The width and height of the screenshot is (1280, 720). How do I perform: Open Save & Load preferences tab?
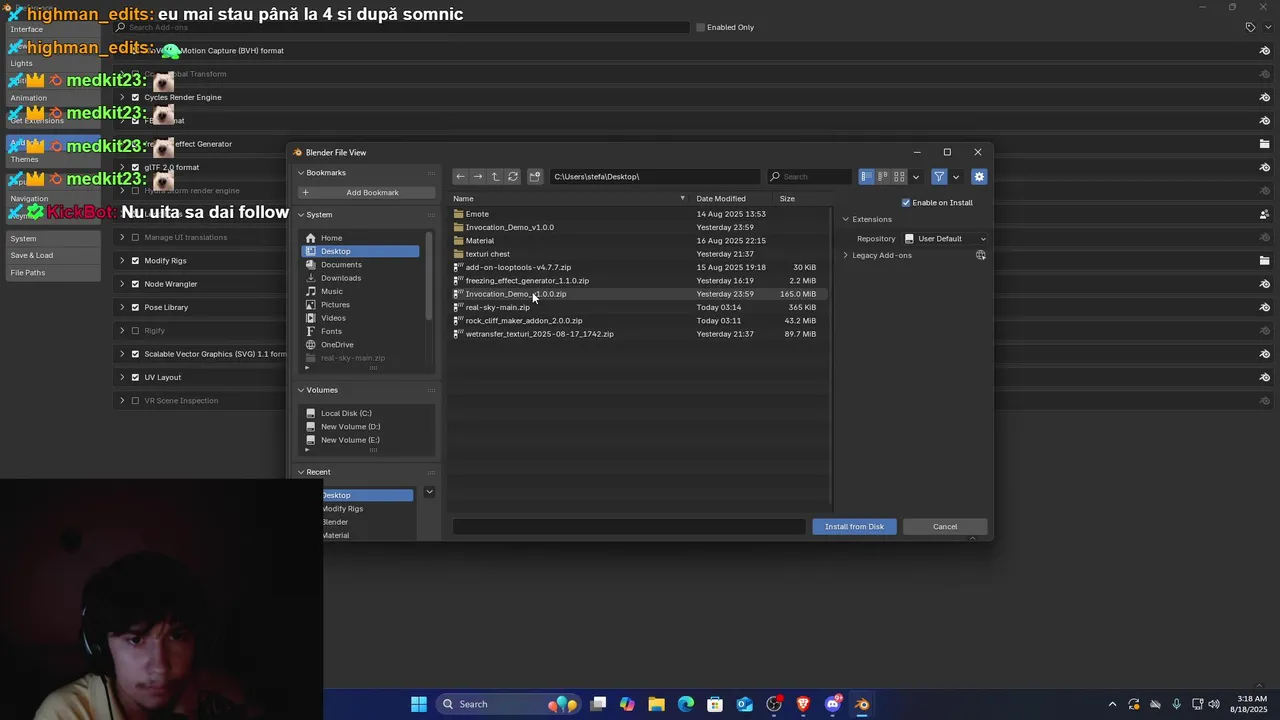tap(54, 255)
